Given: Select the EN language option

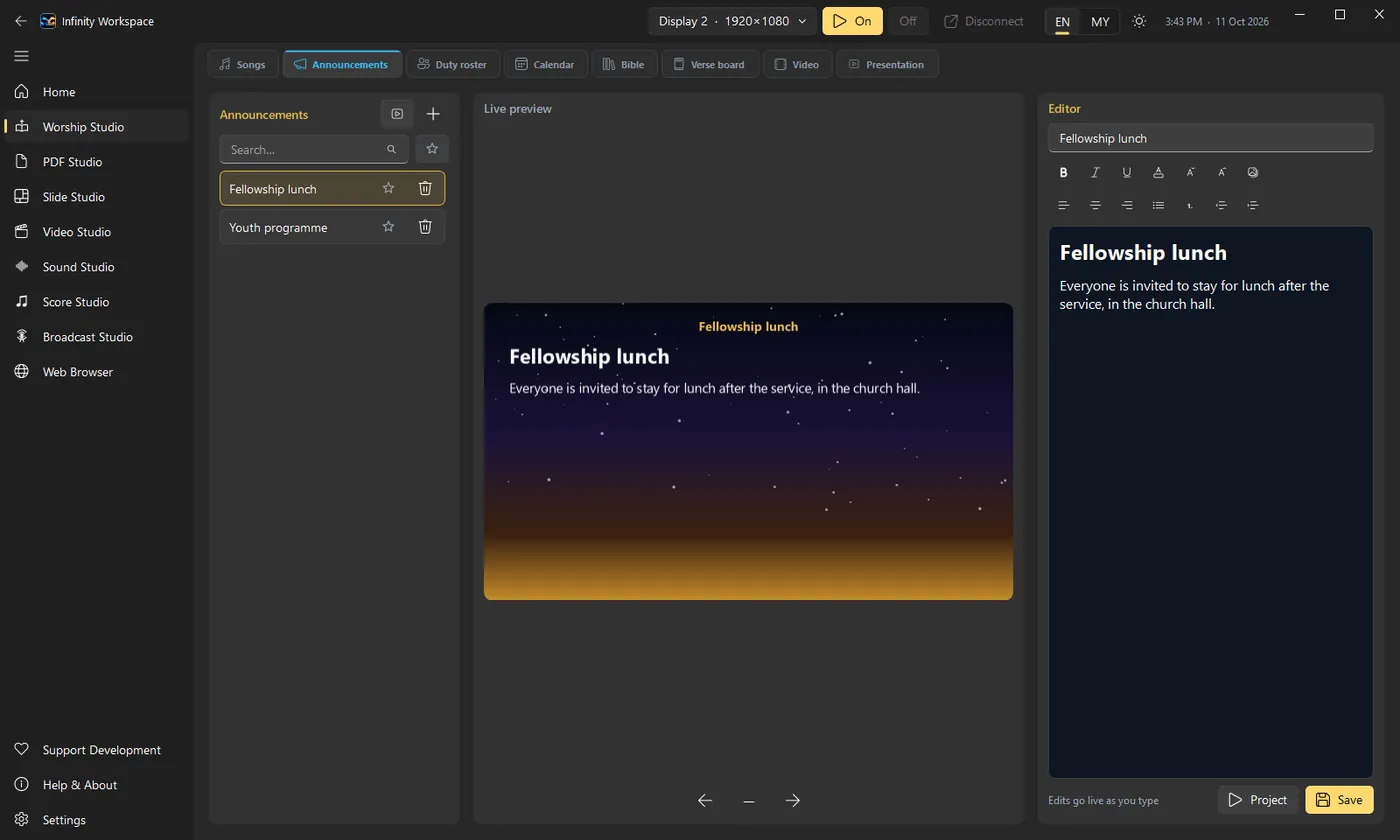Looking at the screenshot, I should click(1062, 21).
